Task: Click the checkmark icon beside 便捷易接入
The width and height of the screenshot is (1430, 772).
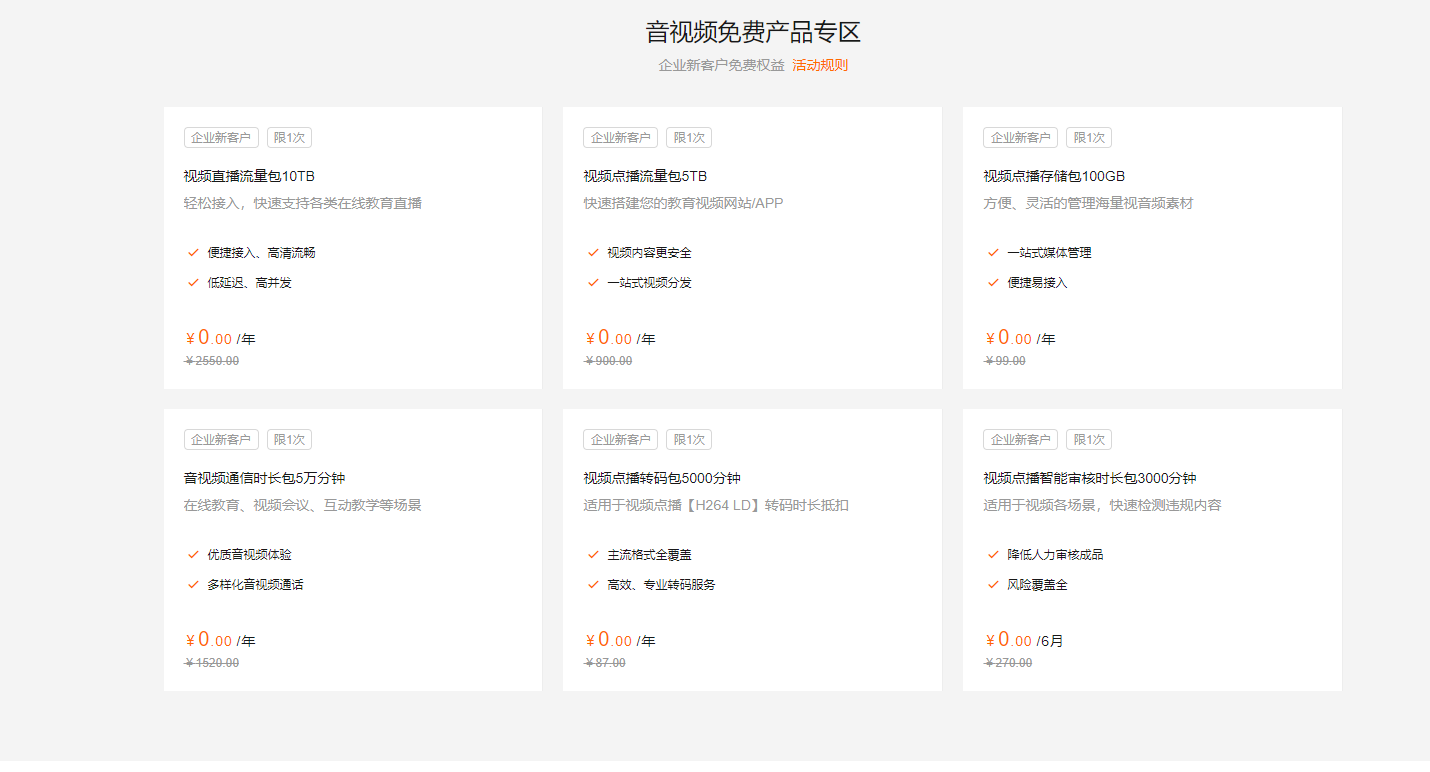Action: click(993, 283)
